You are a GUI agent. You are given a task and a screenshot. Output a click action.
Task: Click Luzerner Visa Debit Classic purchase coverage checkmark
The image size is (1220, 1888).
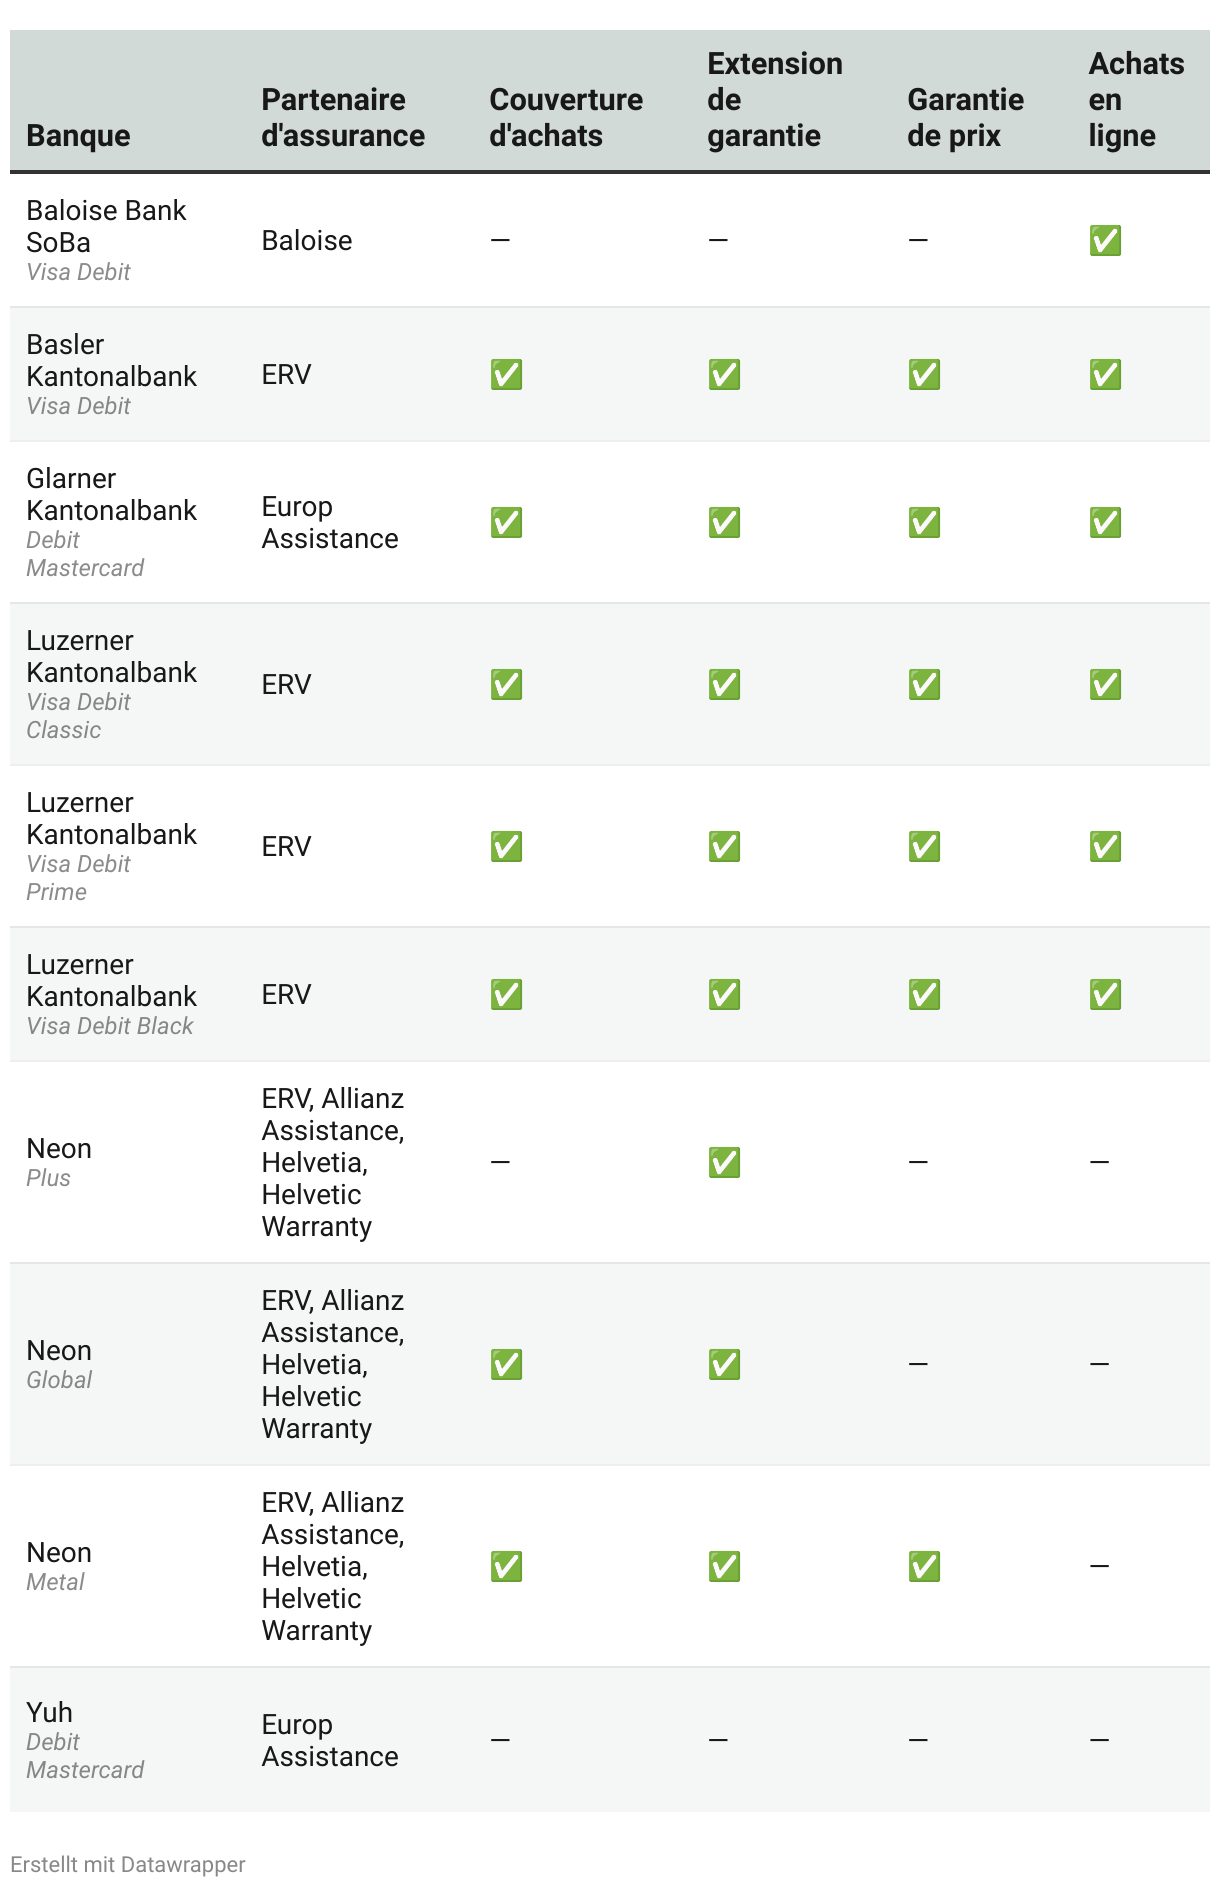pyautogui.click(x=506, y=685)
